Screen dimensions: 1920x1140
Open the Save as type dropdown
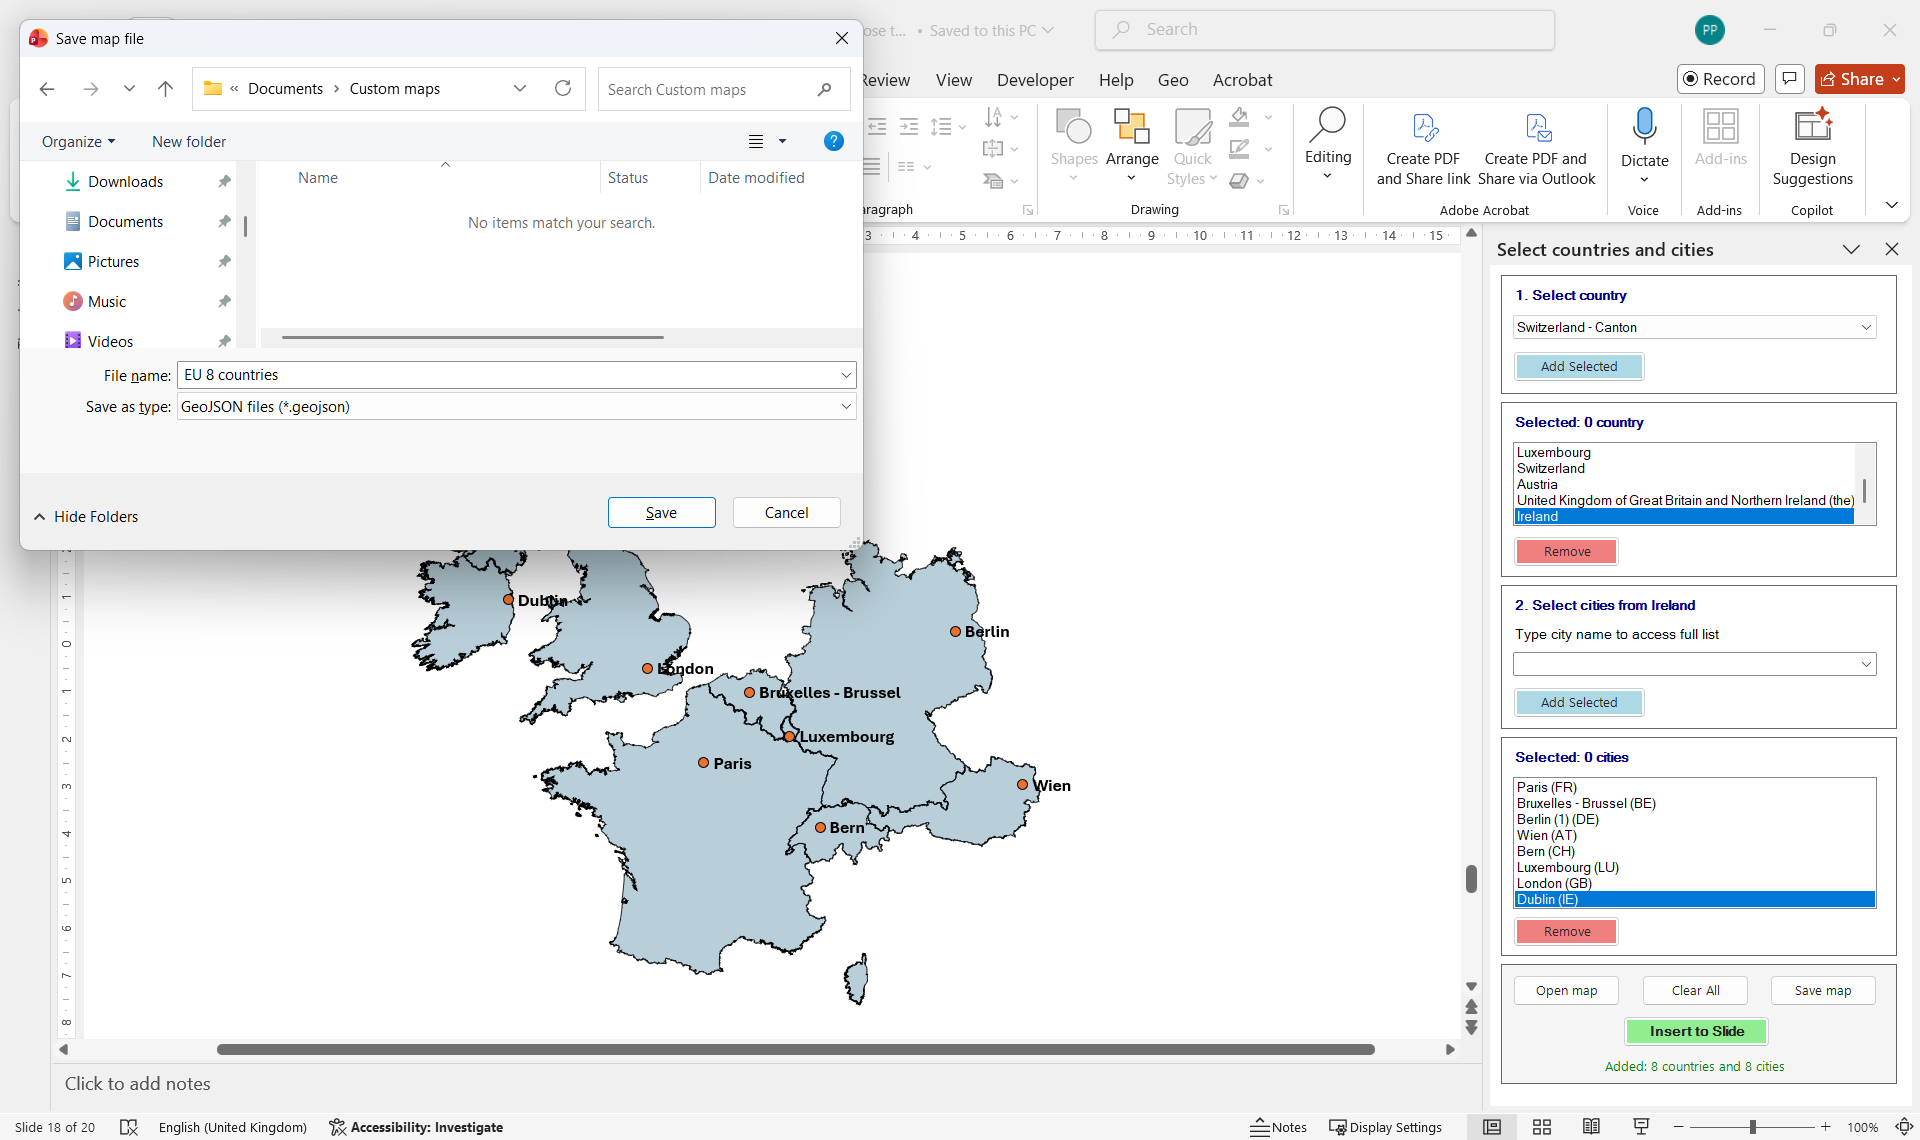pos(845,406)
